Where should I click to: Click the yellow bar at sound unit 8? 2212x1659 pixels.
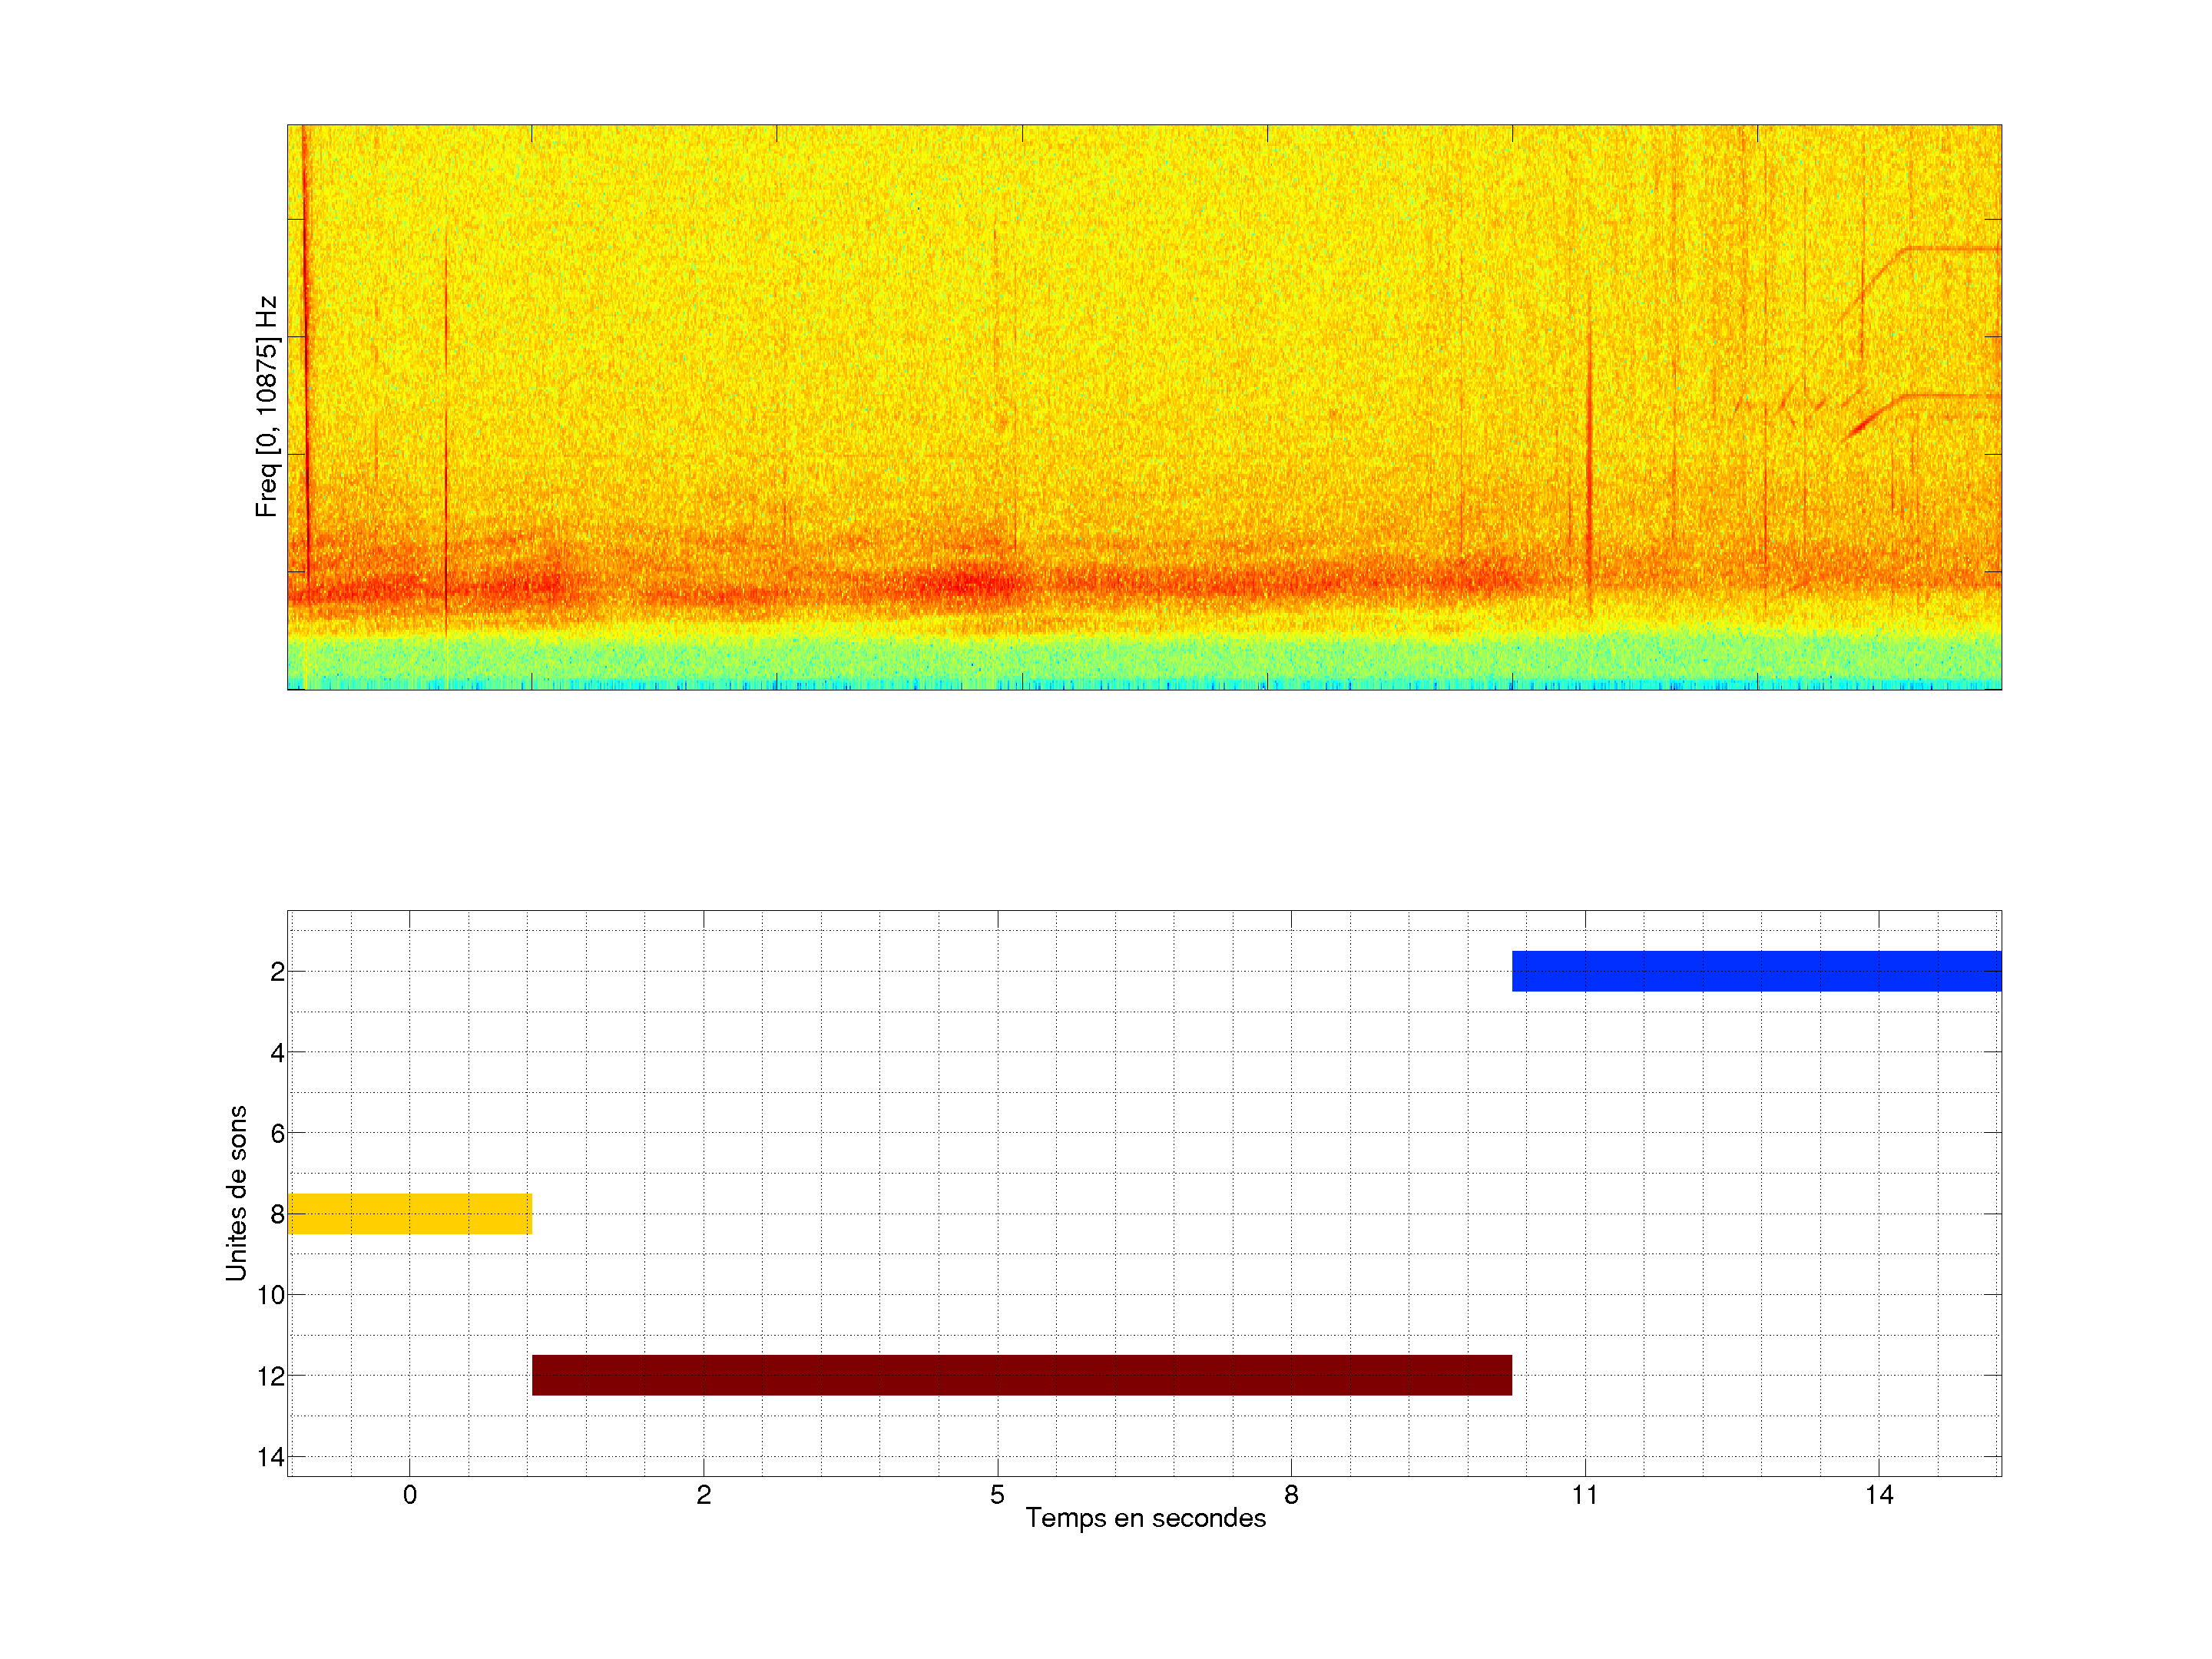point(409,1213)
